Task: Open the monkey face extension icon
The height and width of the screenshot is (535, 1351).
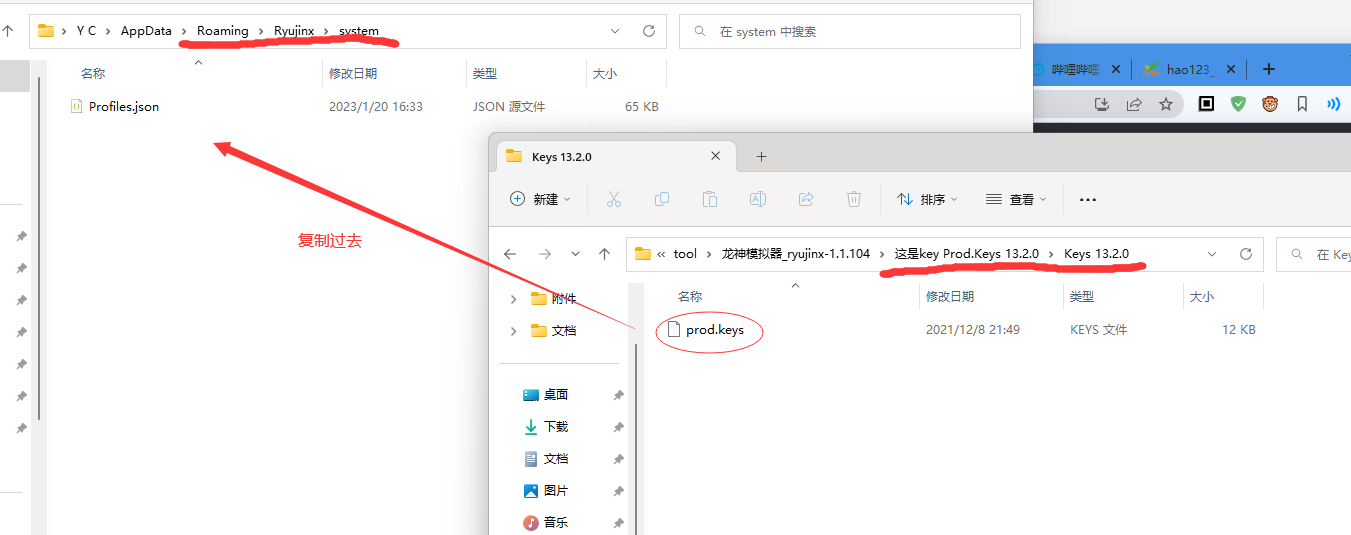Action: pyautogui.click(x=1270, y=103)
